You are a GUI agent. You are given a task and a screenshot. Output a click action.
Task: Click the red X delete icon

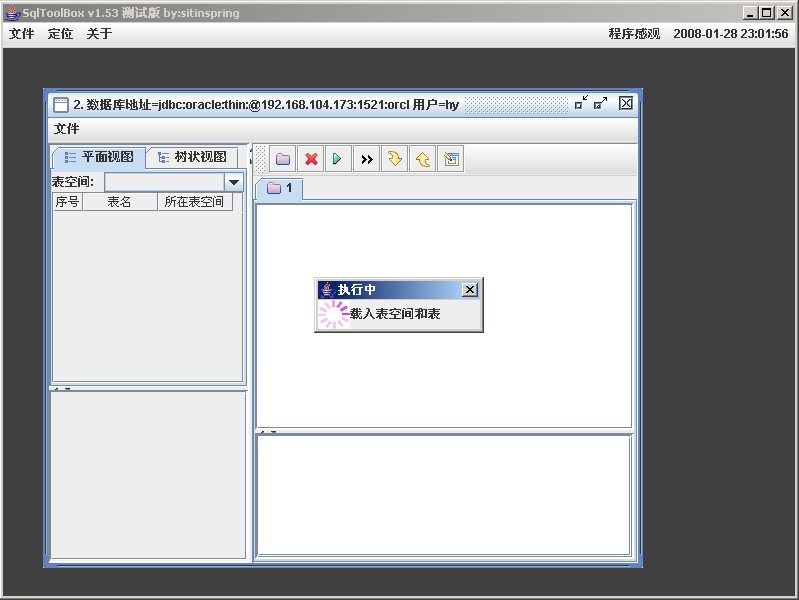click(x=311, y=159)
